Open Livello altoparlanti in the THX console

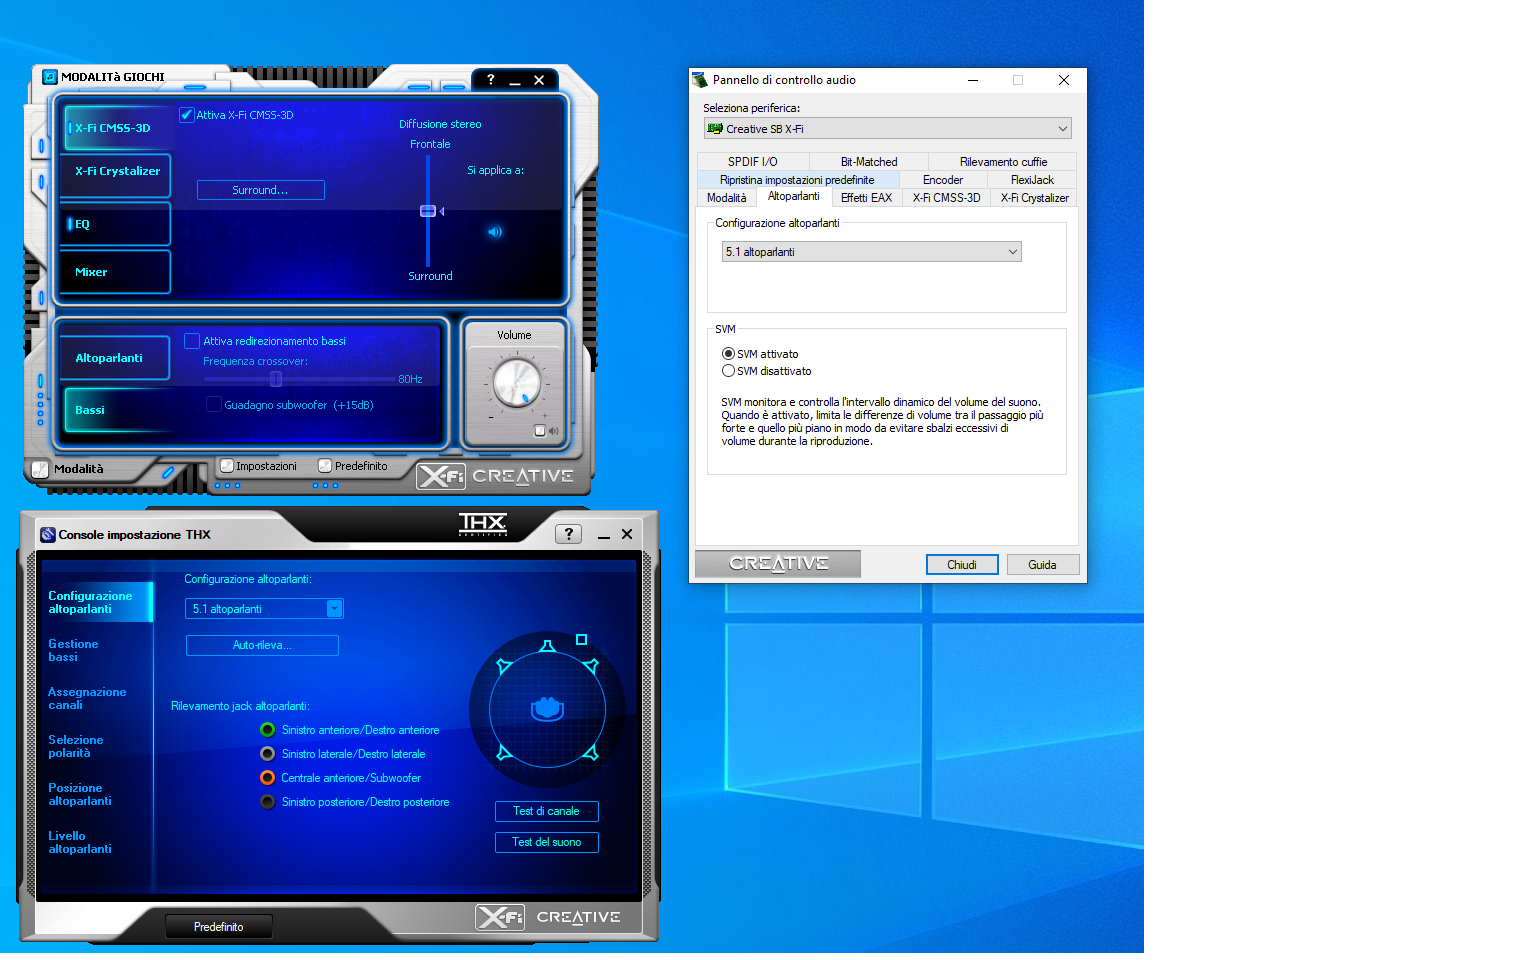tap(80, 843)
